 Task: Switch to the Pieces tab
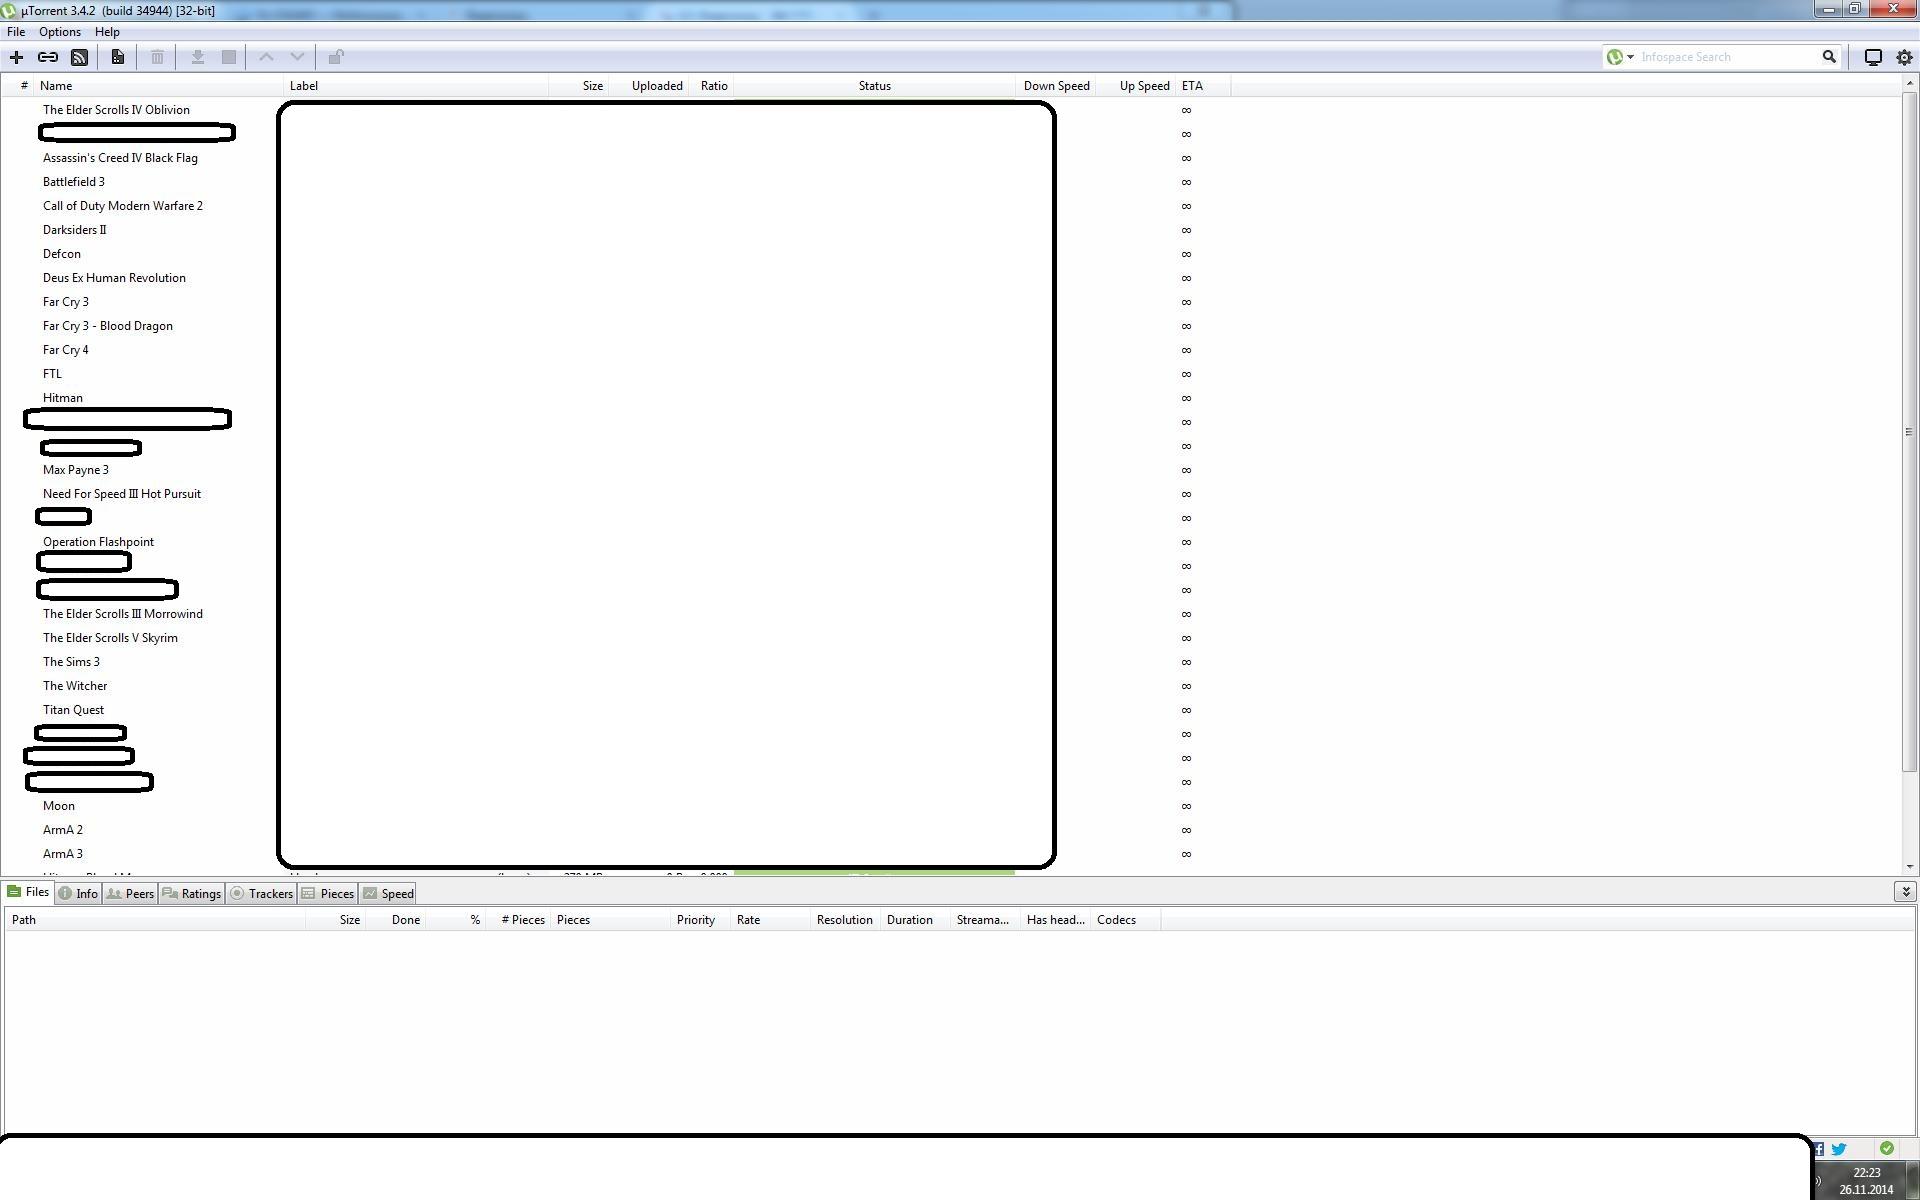328,894
